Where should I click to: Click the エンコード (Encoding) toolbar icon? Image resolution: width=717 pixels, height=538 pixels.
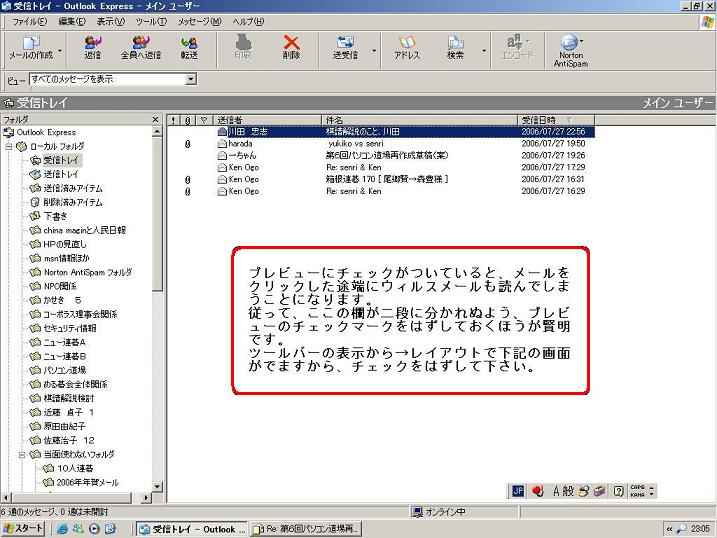coord(514,42)
